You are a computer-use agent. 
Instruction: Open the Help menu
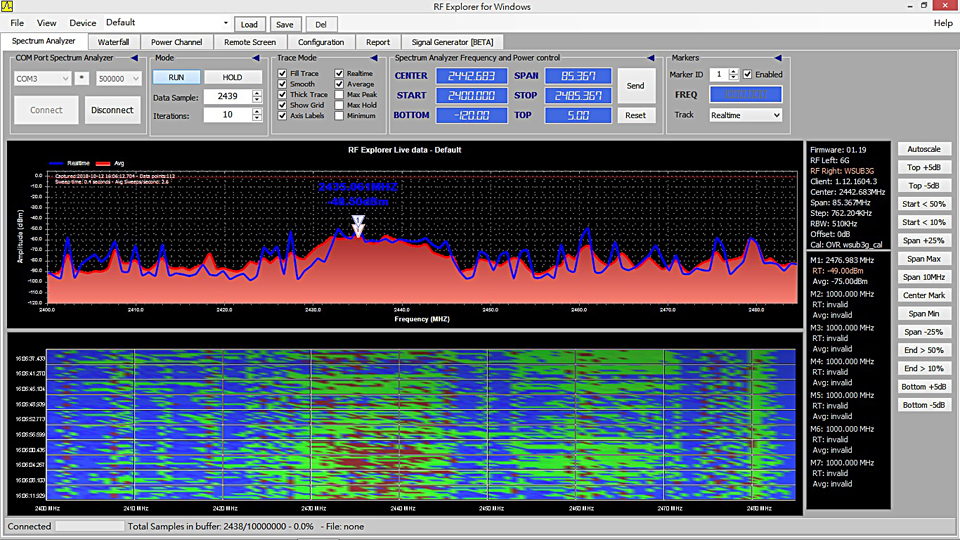point(943,23)
